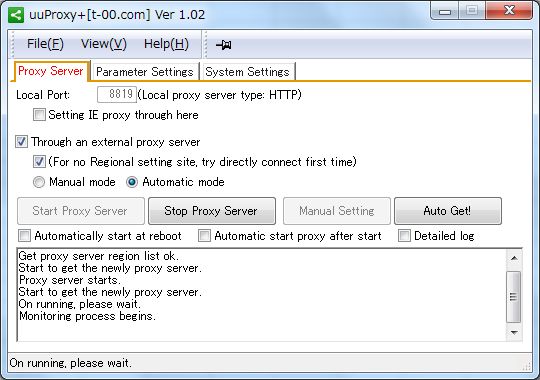This screenshot has width=540, height=380.
Task: Switch to the Proxy Server tab
Action: click(x=51, y=71)
